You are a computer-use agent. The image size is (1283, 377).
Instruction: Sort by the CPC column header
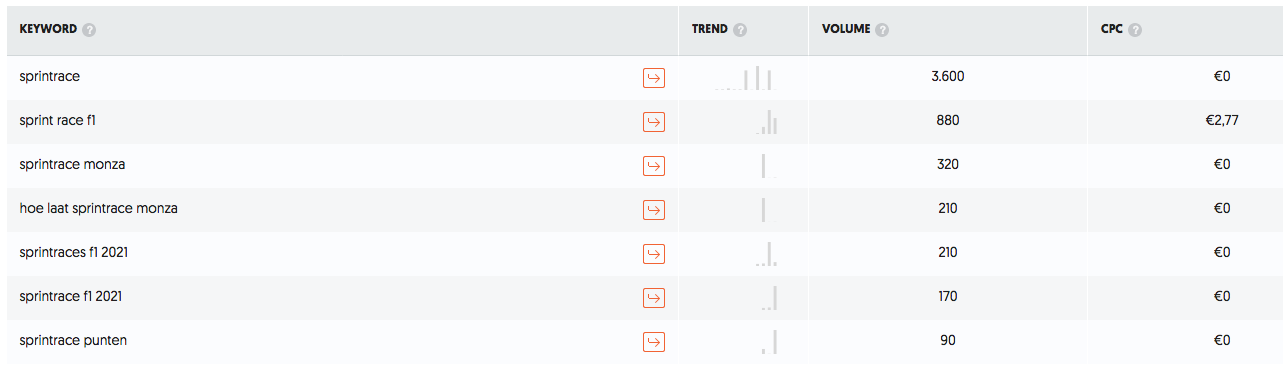(x=1111, y=30)
